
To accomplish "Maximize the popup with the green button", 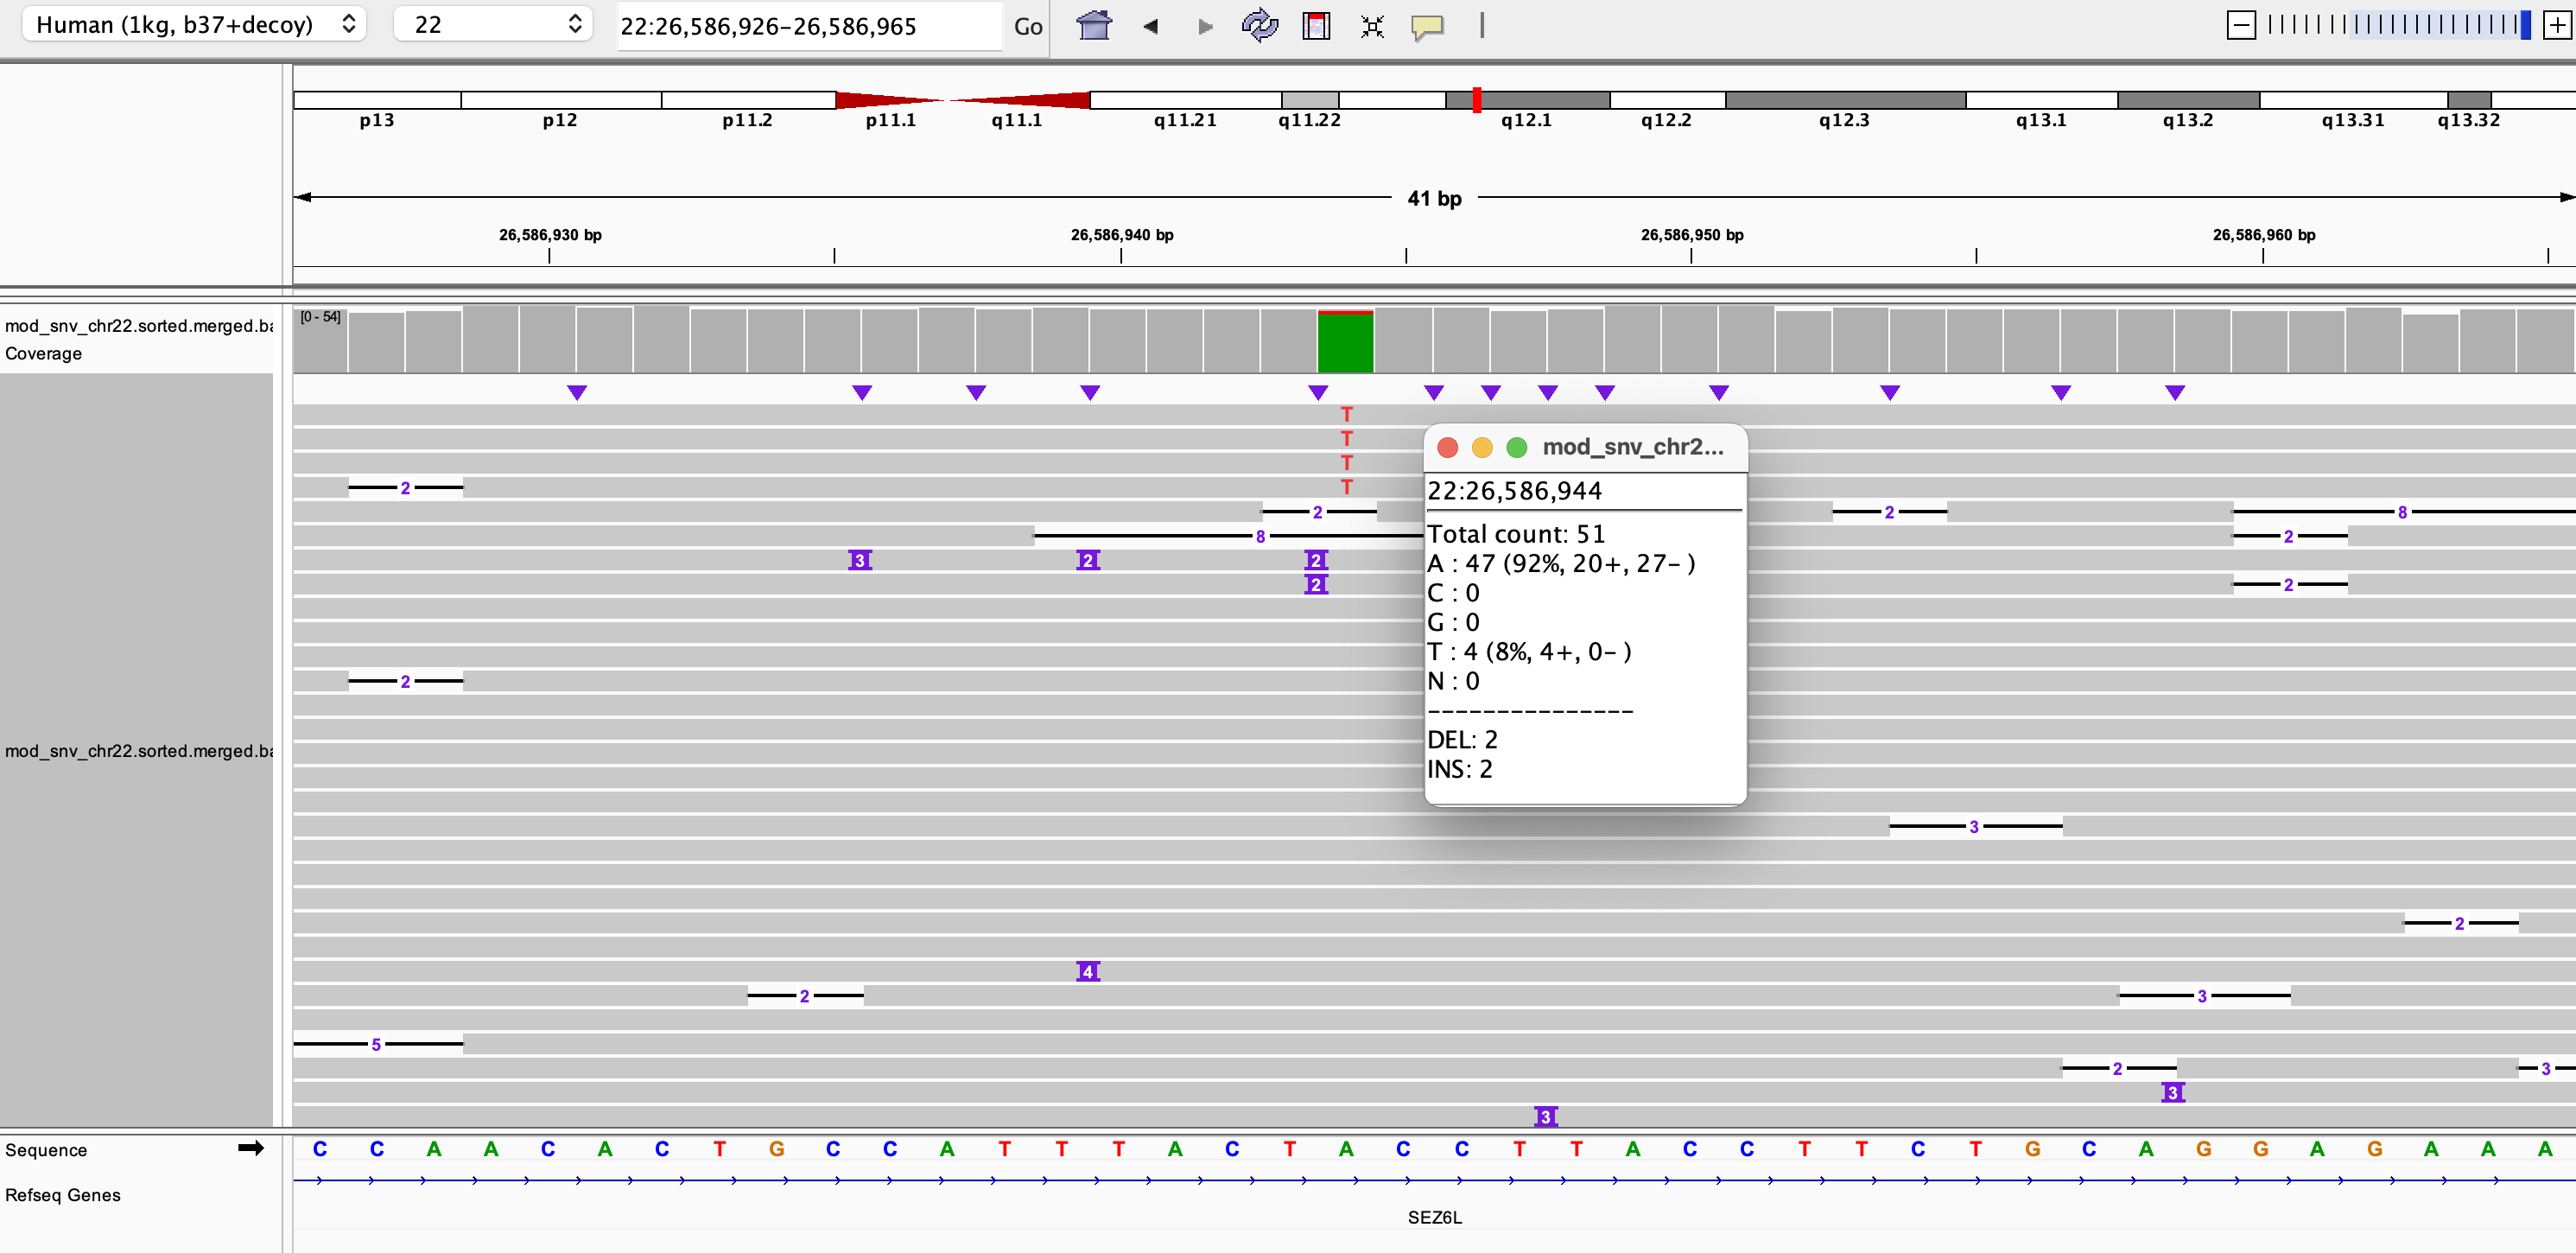I will pos(1516,447).
